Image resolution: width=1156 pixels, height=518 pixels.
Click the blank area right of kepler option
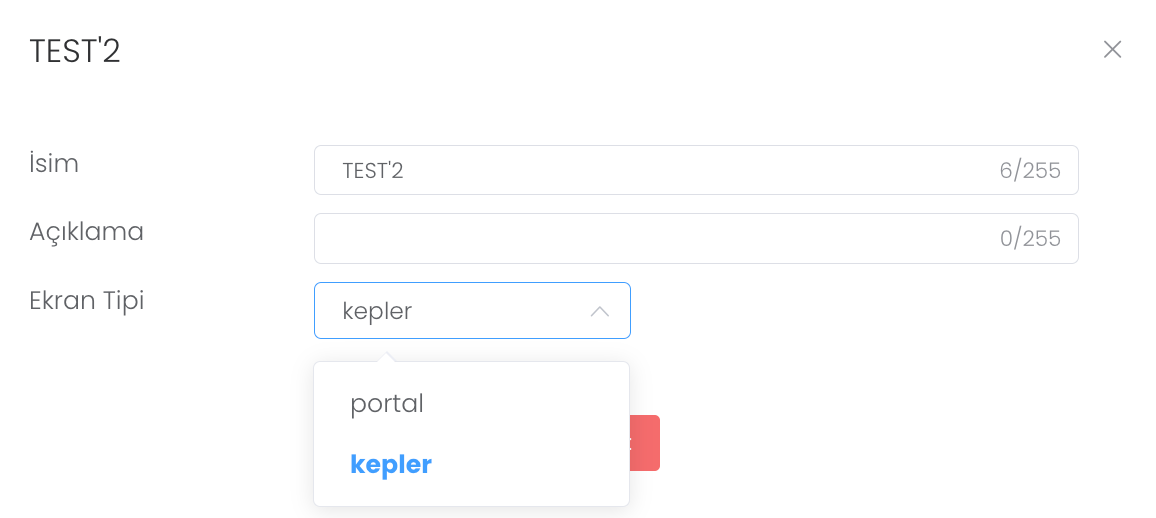point(530,465)
